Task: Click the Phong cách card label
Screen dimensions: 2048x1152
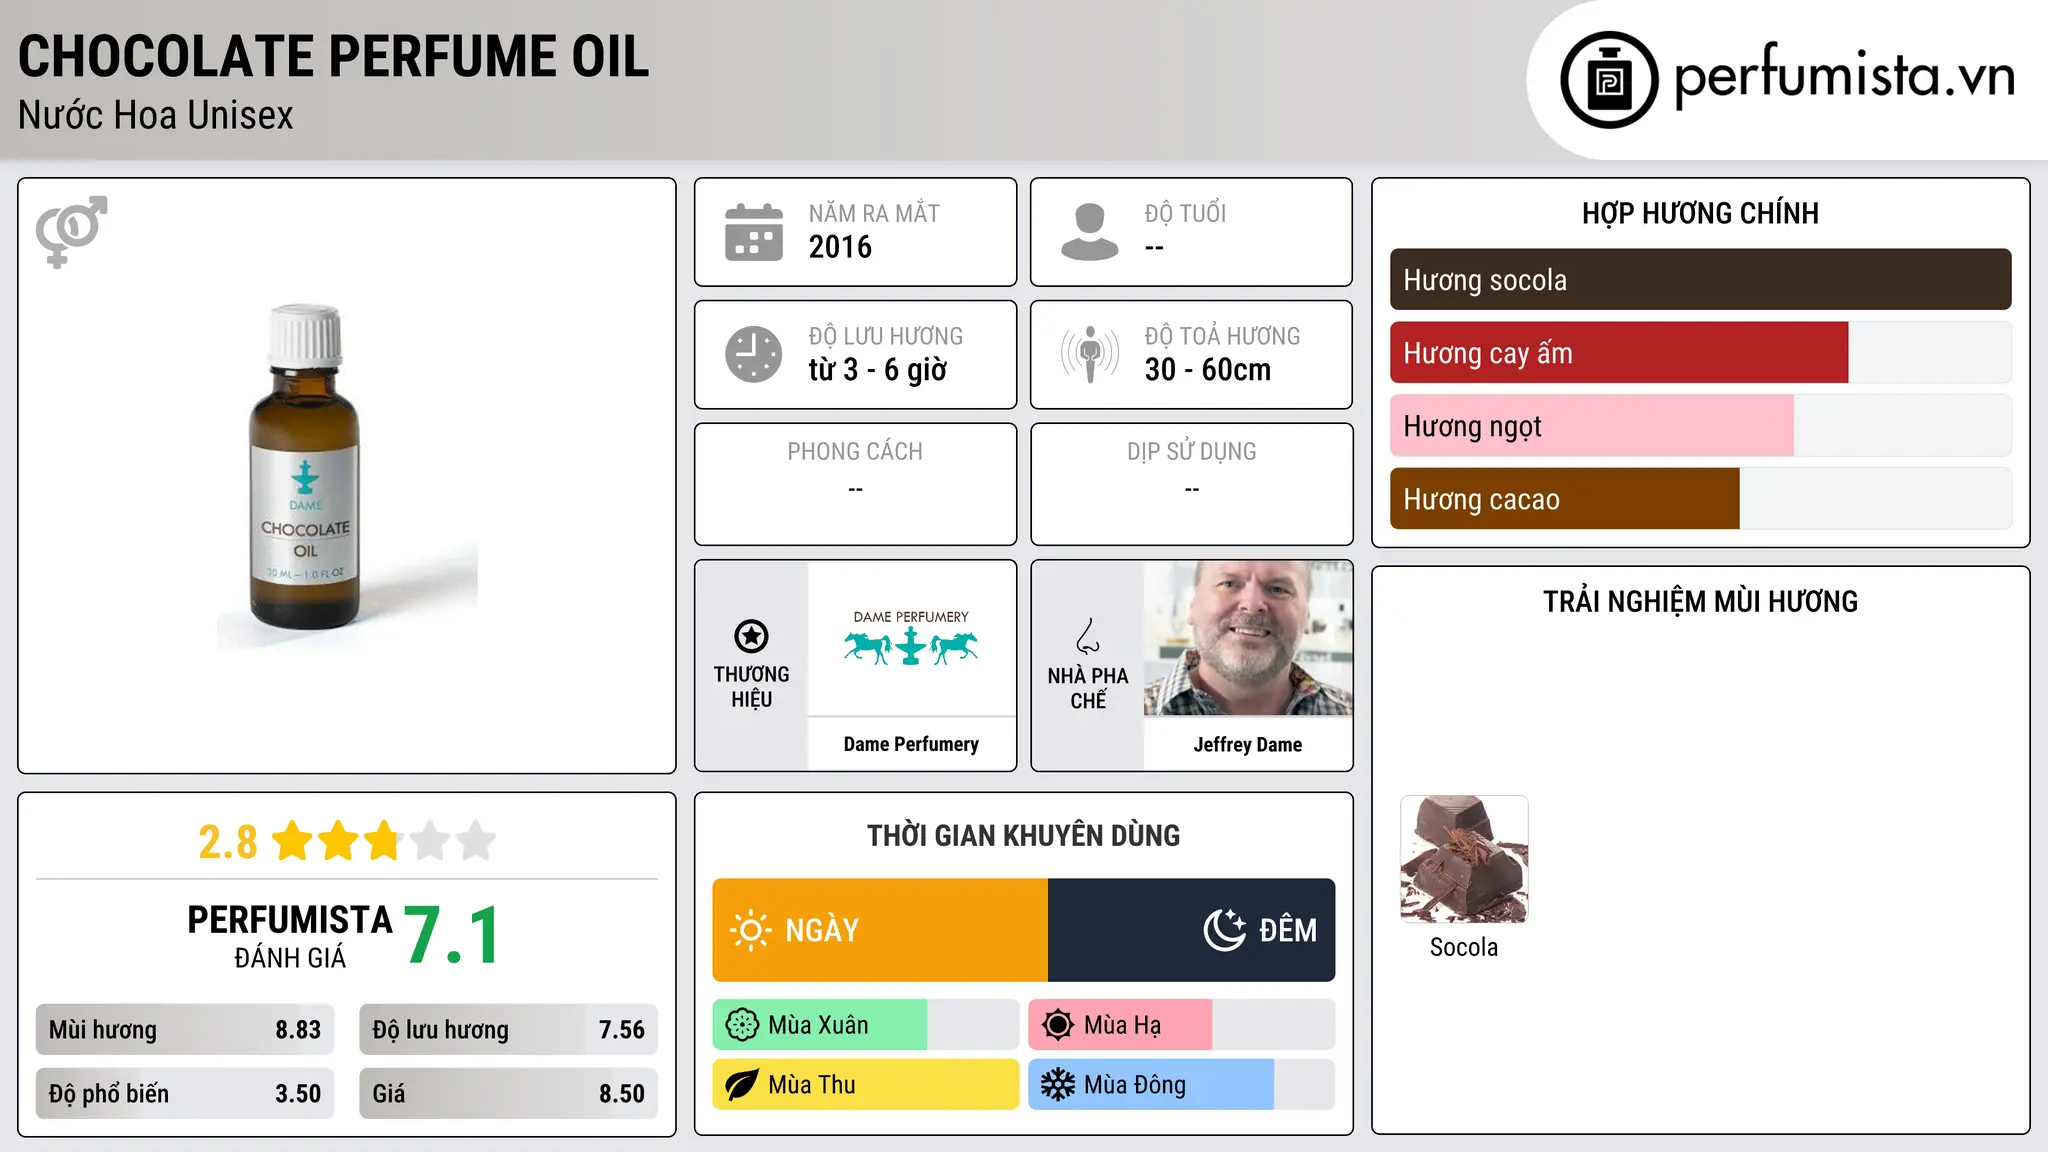Action: (855, 452)
